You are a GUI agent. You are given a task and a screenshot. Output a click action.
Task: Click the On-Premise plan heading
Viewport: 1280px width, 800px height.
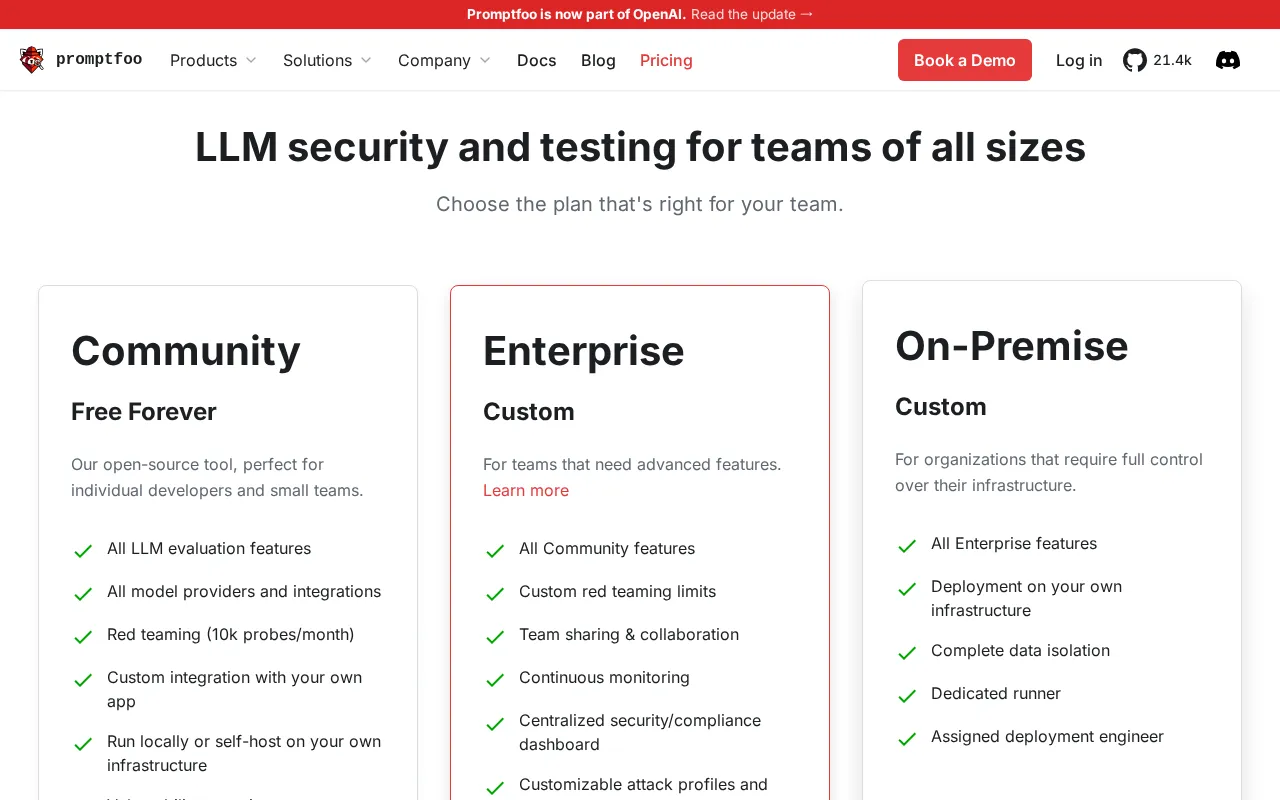[1012, 345]
